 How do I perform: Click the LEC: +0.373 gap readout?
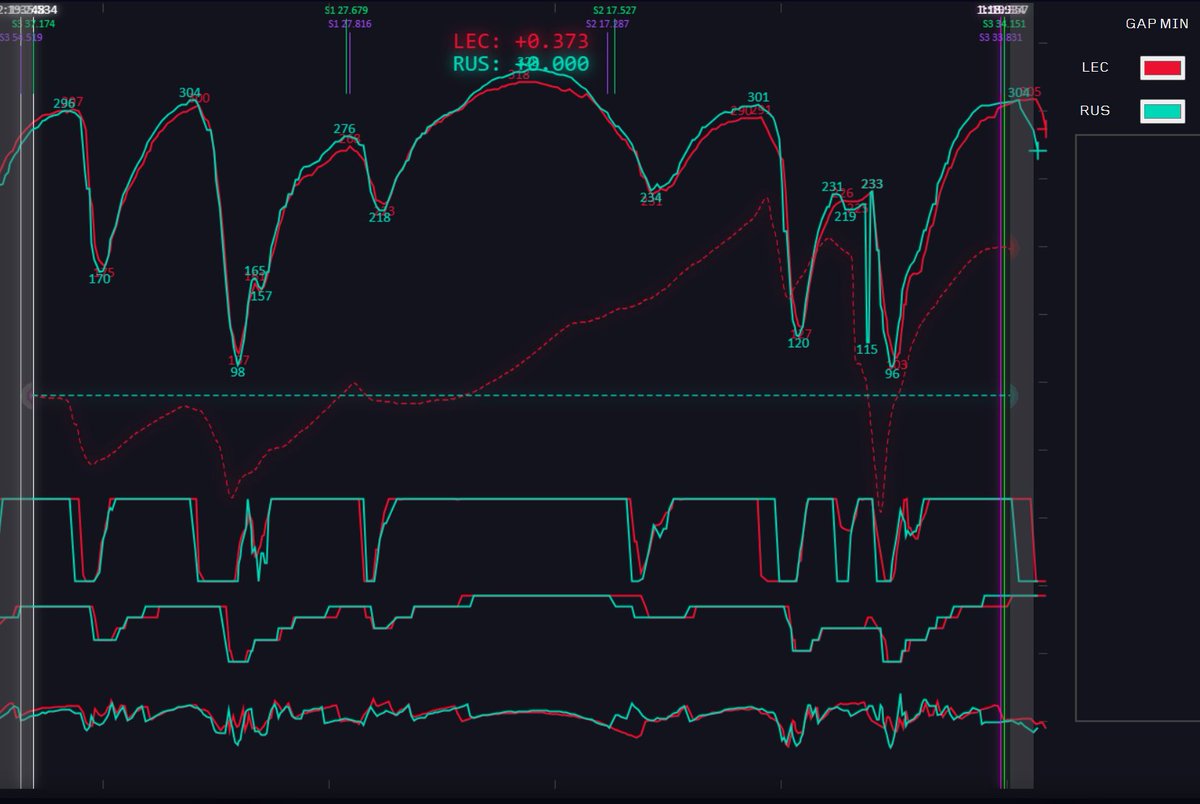click(x=521, y=42)
